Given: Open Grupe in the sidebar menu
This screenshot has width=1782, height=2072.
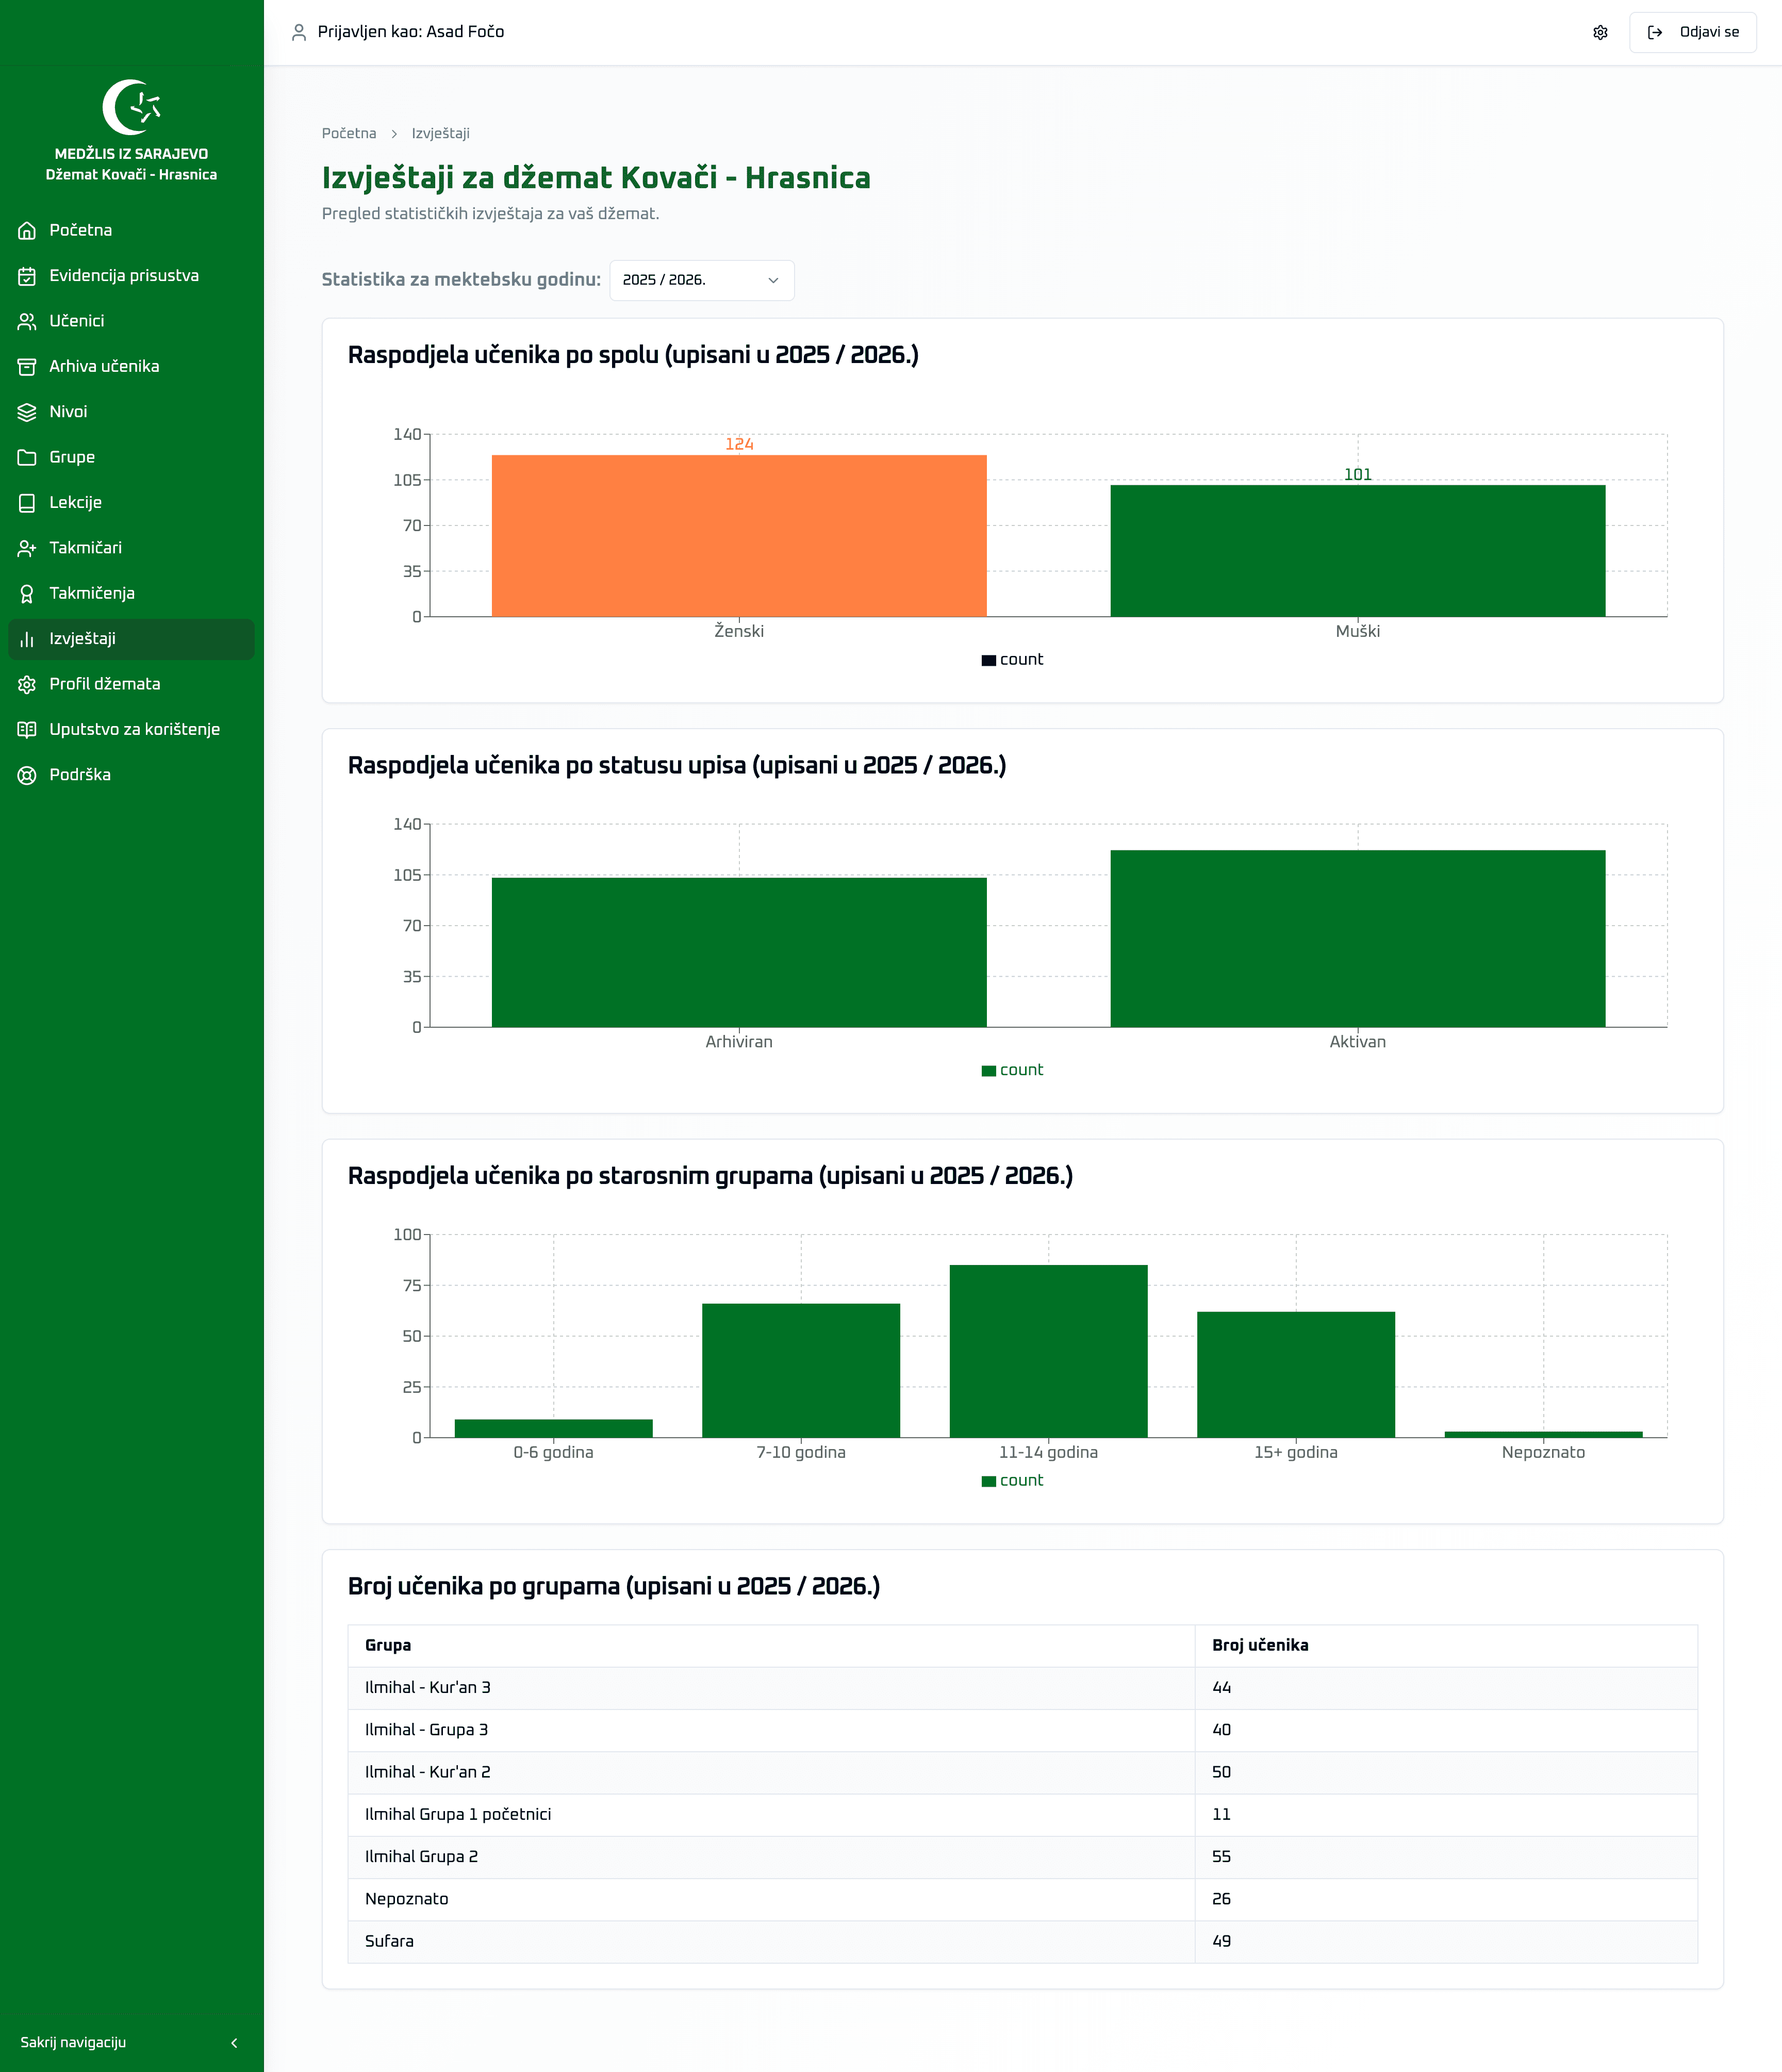Looking at the screenshot, I should (x=72, y=457).
